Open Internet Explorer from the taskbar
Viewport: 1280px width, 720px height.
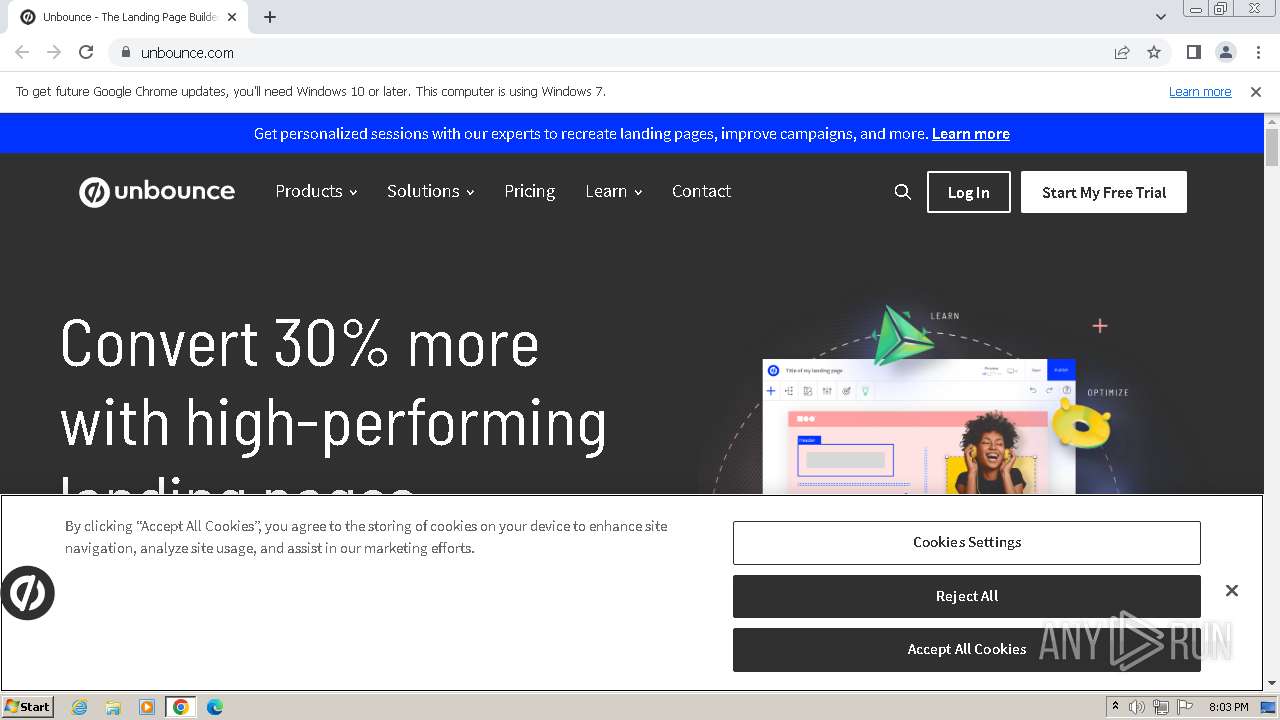coord(80,707)
